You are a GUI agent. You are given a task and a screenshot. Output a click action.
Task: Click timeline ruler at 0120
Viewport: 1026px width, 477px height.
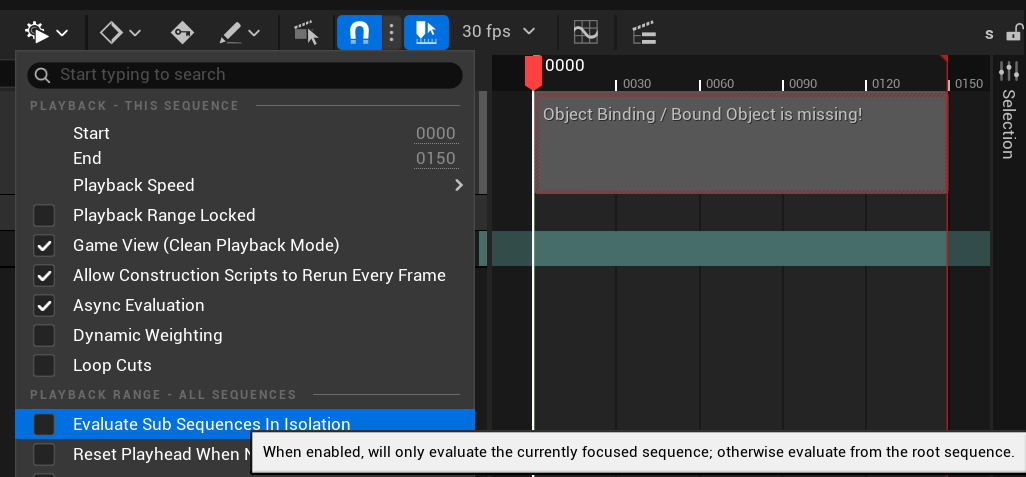[886, 84]
